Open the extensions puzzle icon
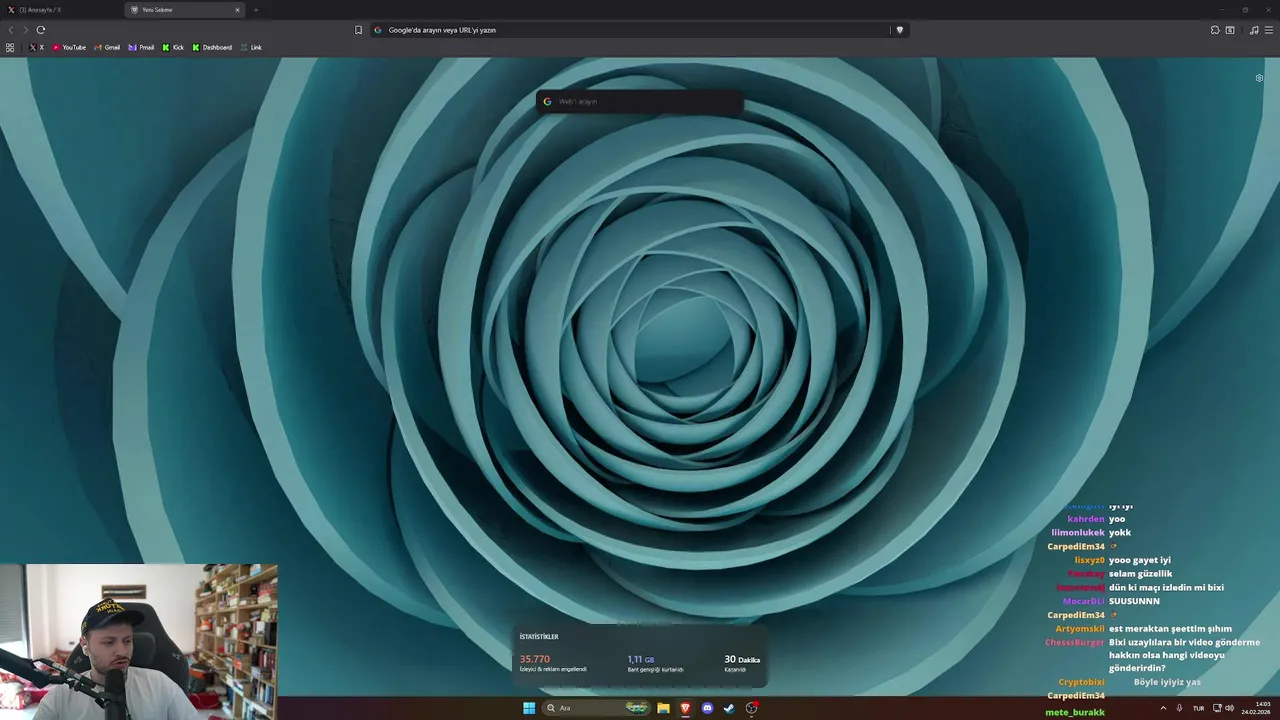 1215,30
